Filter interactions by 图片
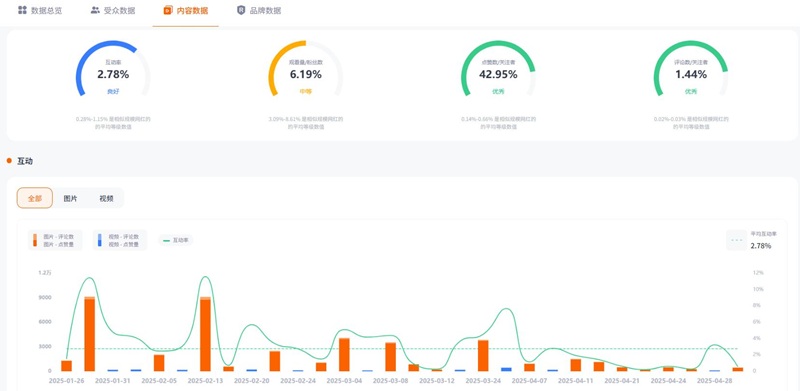The image size is (800, 391). (70, 198)
